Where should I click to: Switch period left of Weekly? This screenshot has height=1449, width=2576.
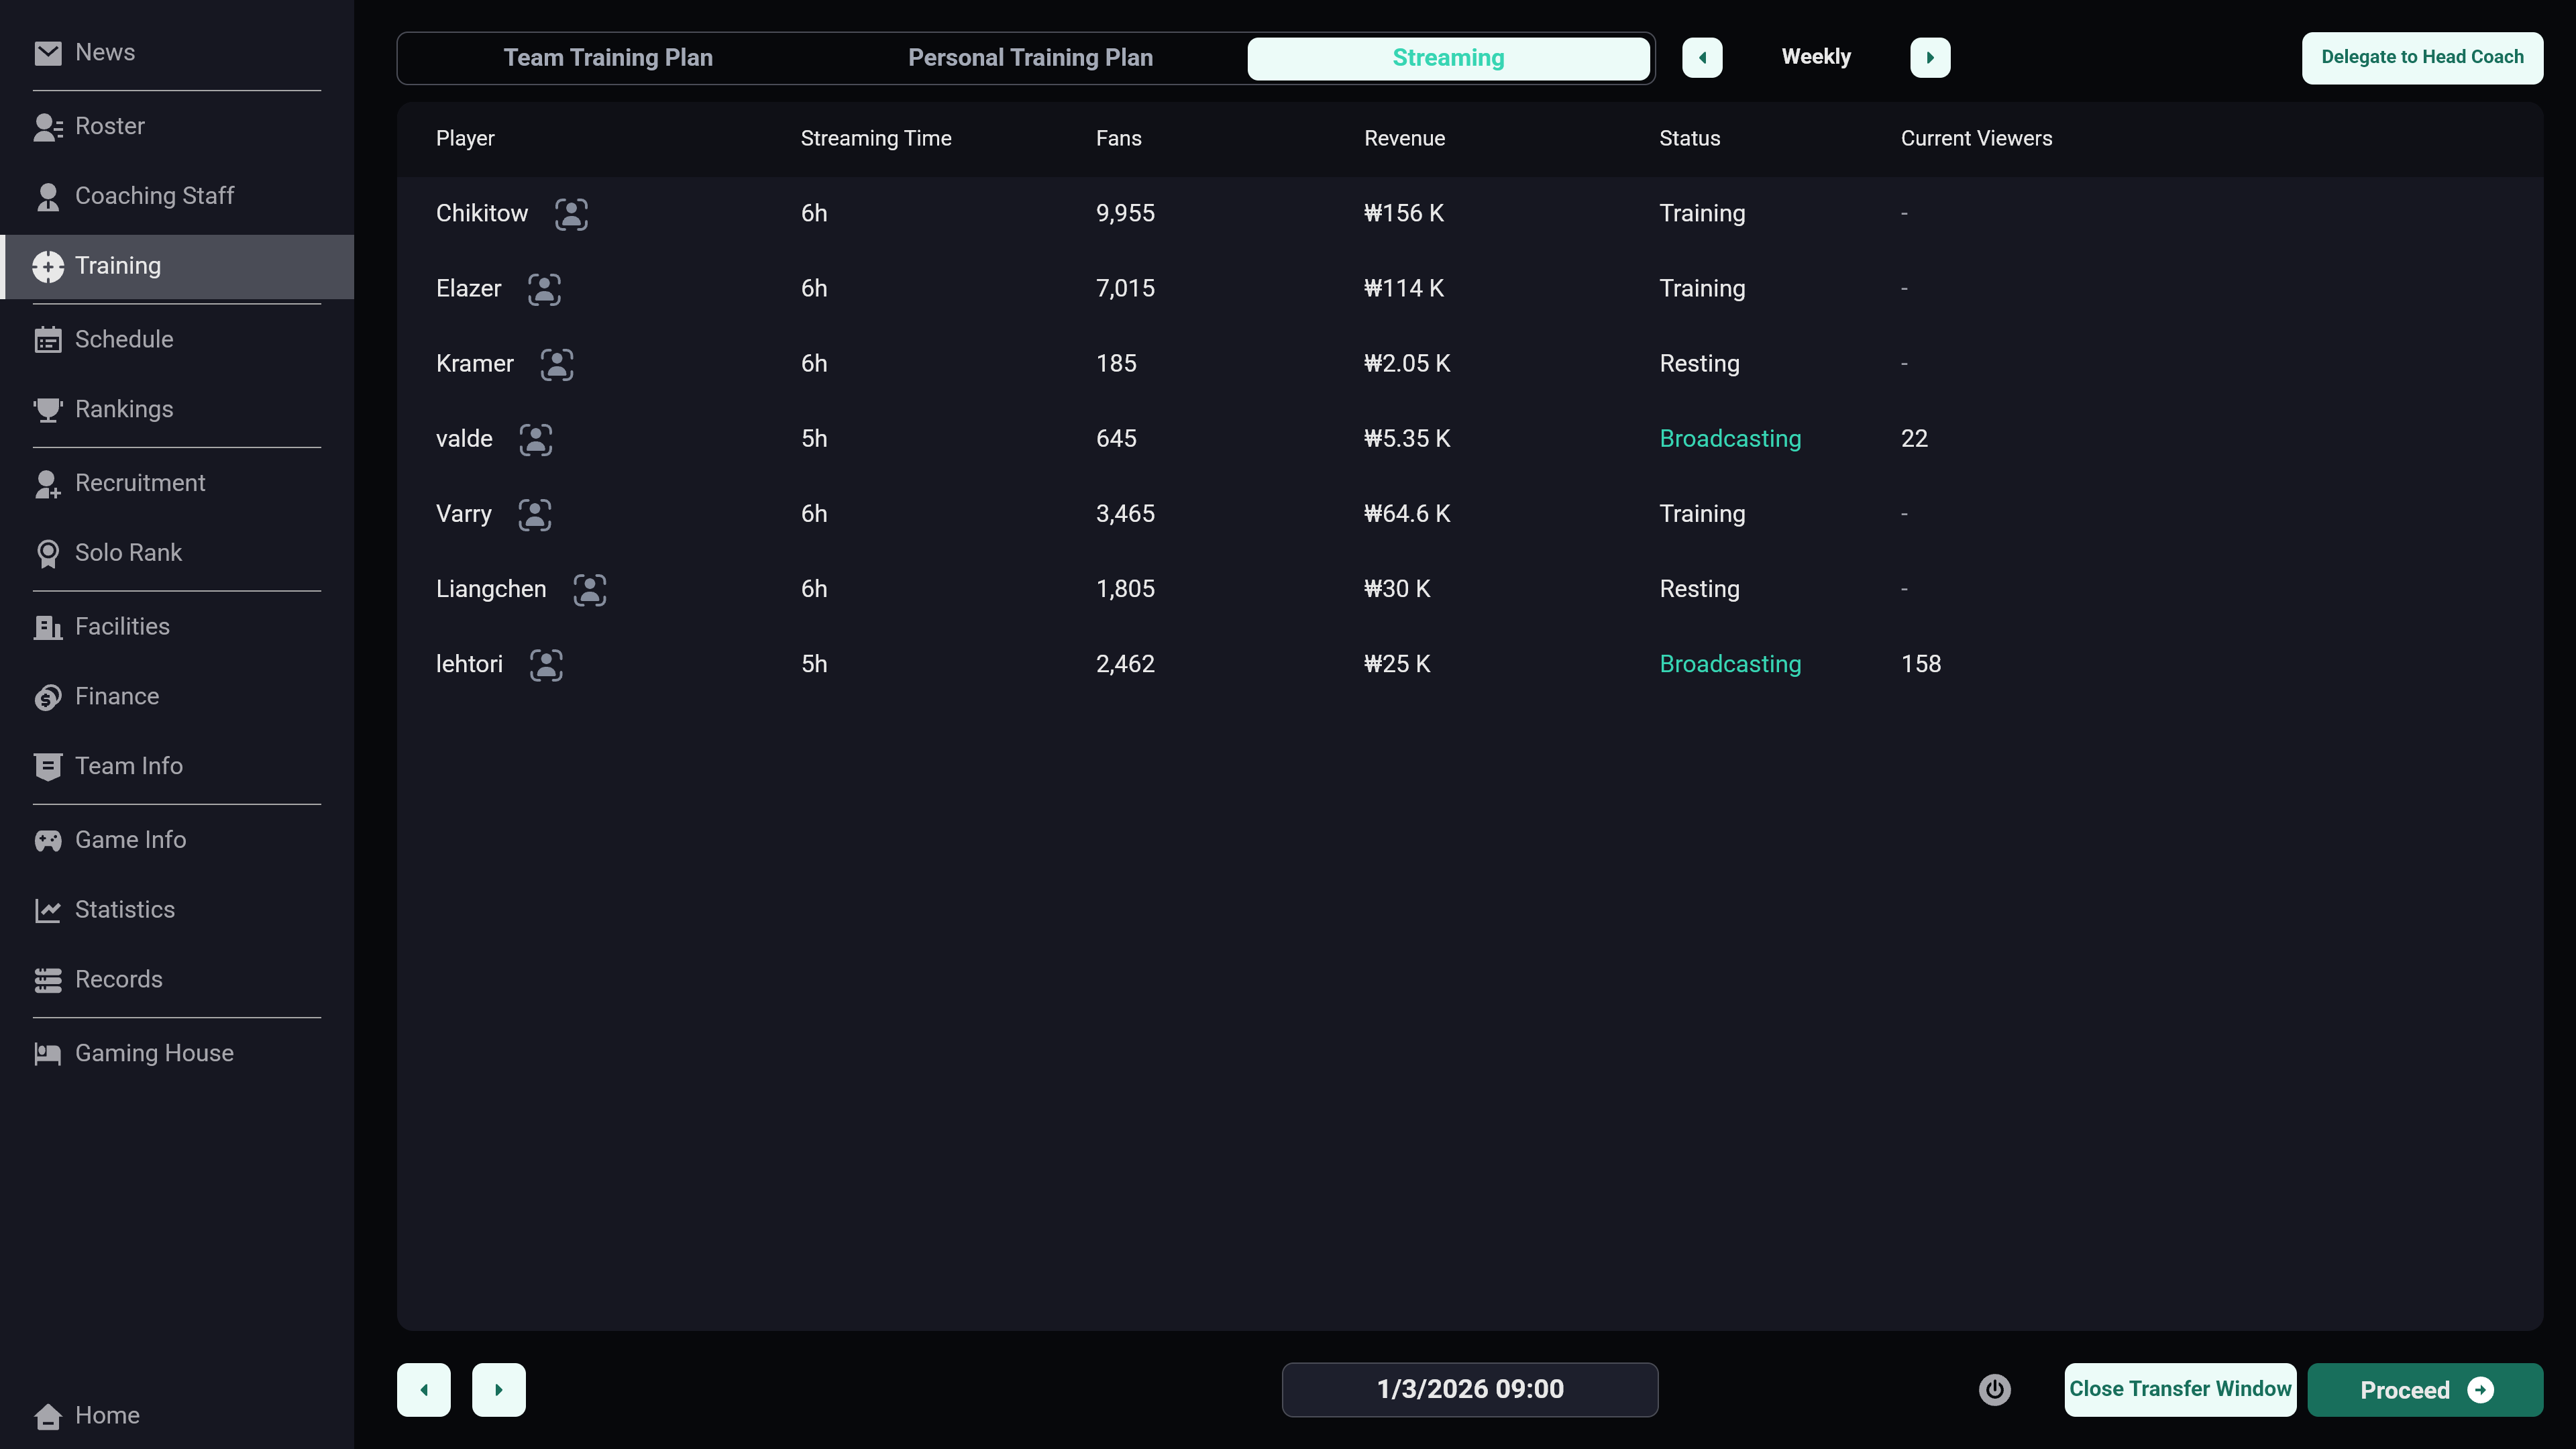1702,57
